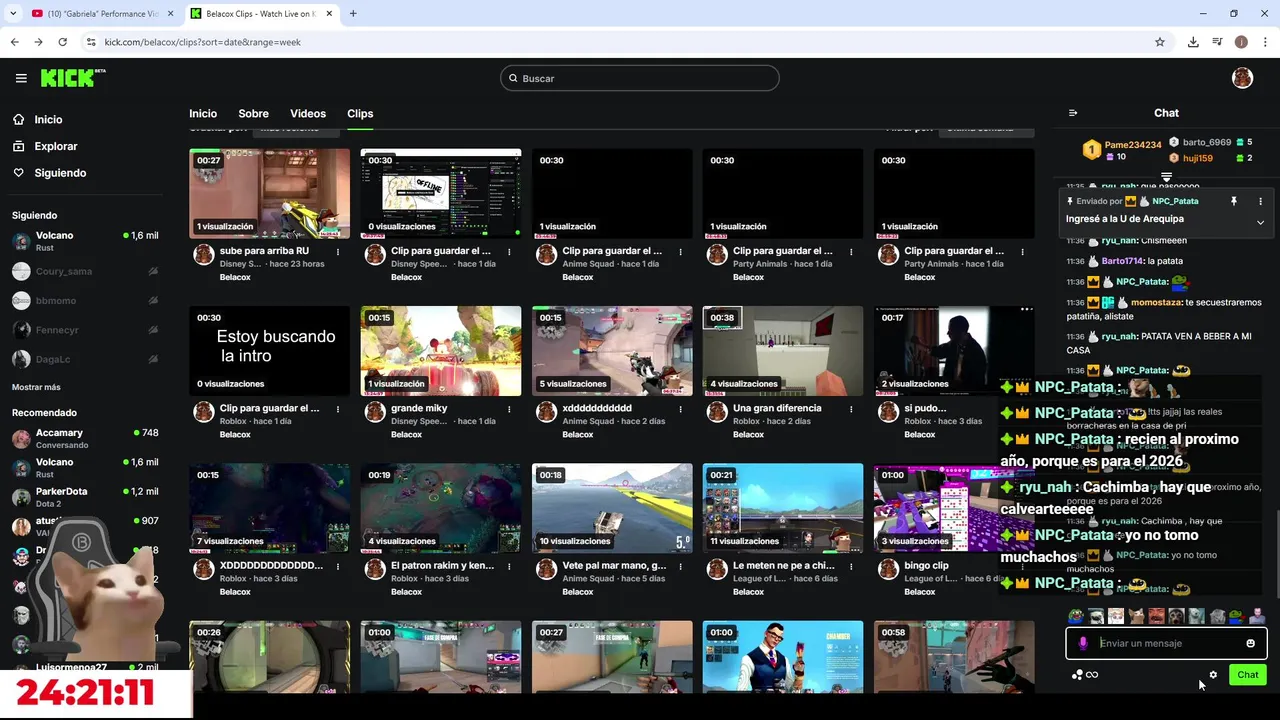
Task: Open the emoji picker in chat input
Action: 1250,643
